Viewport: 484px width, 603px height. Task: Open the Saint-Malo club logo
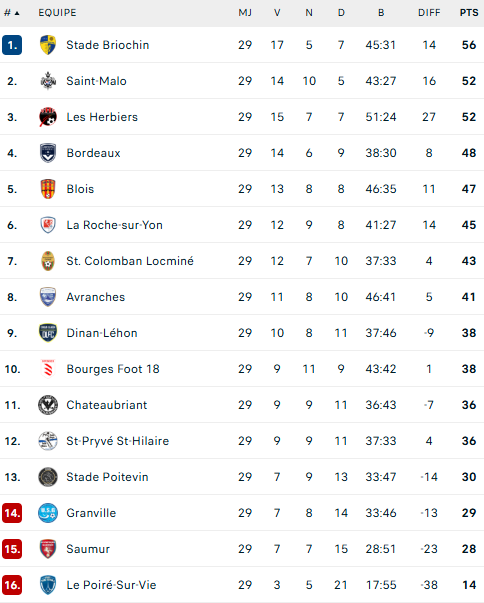point(48,81)
